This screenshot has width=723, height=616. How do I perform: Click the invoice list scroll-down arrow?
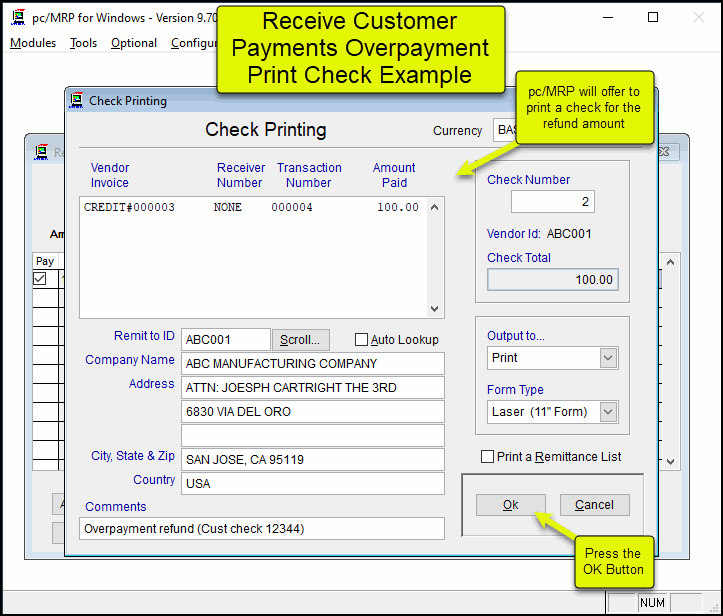tap(434, 309)
